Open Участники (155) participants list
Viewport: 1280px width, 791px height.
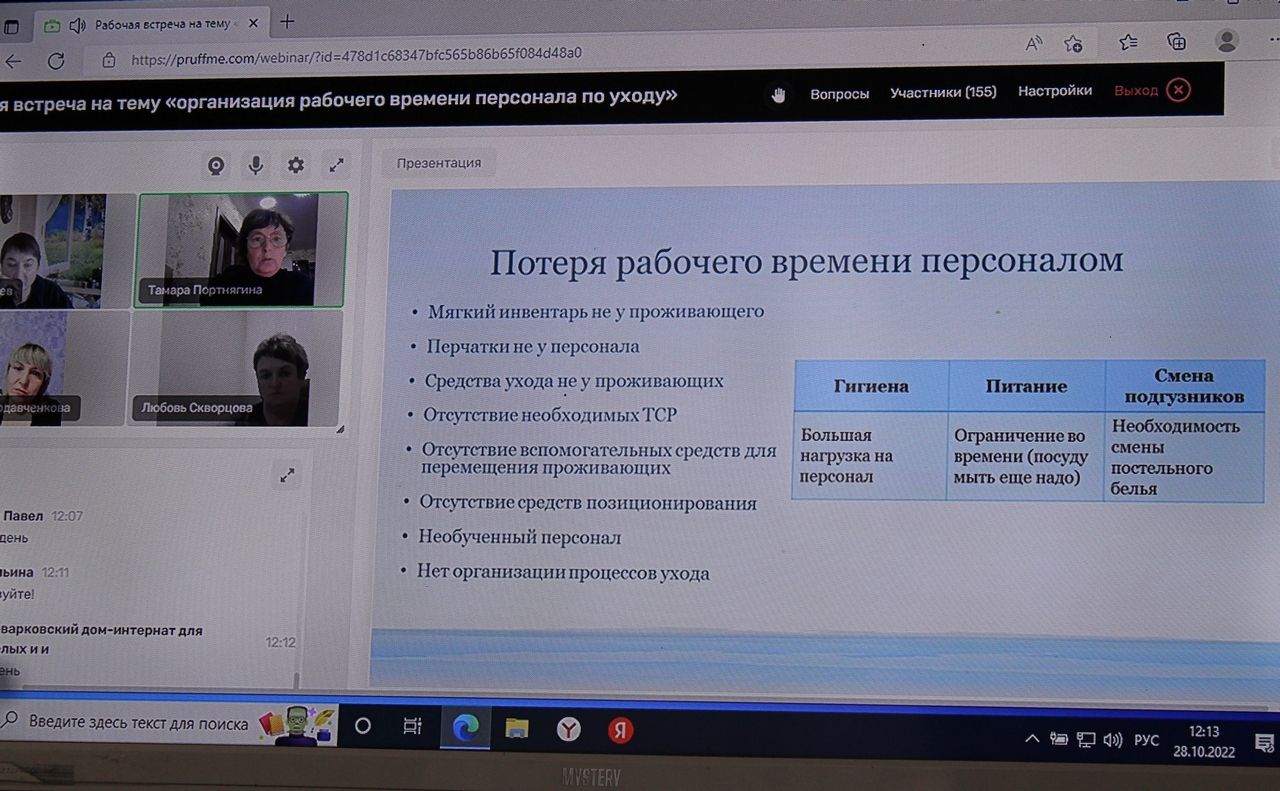(943, 92)
